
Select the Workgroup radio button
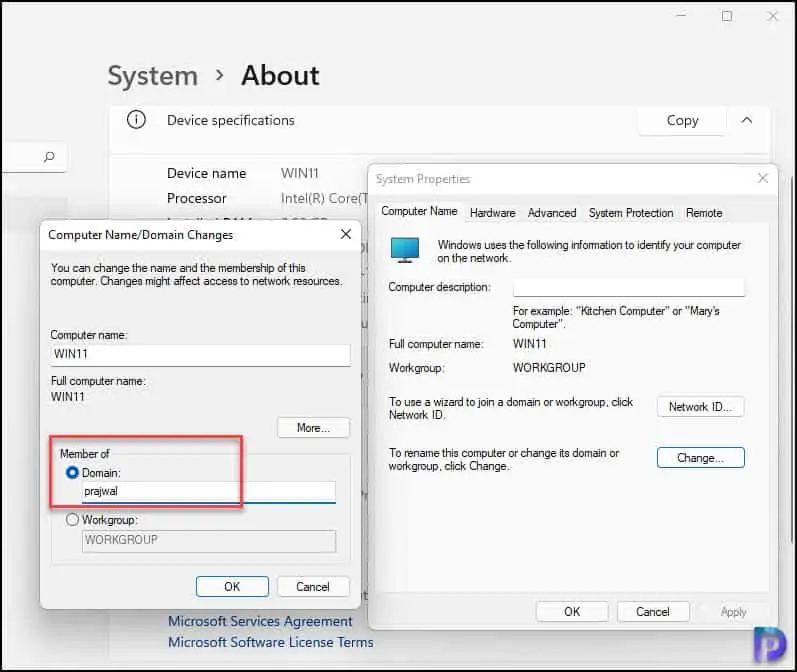tap(72, 520)
